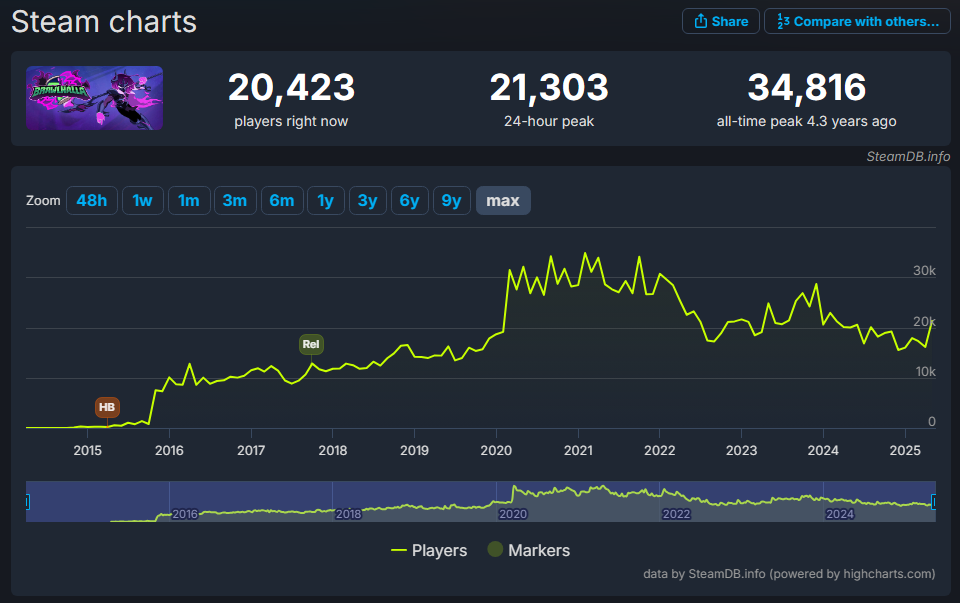
Task: Select the 1m zoom range
Action: coord(189,201)
